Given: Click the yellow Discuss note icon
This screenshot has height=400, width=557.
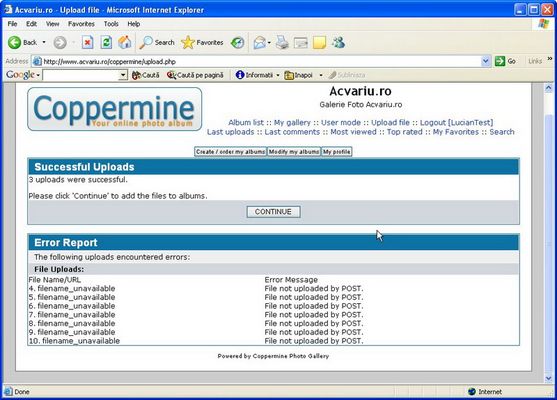Looking at the screenshot, I should coord(319,43).
